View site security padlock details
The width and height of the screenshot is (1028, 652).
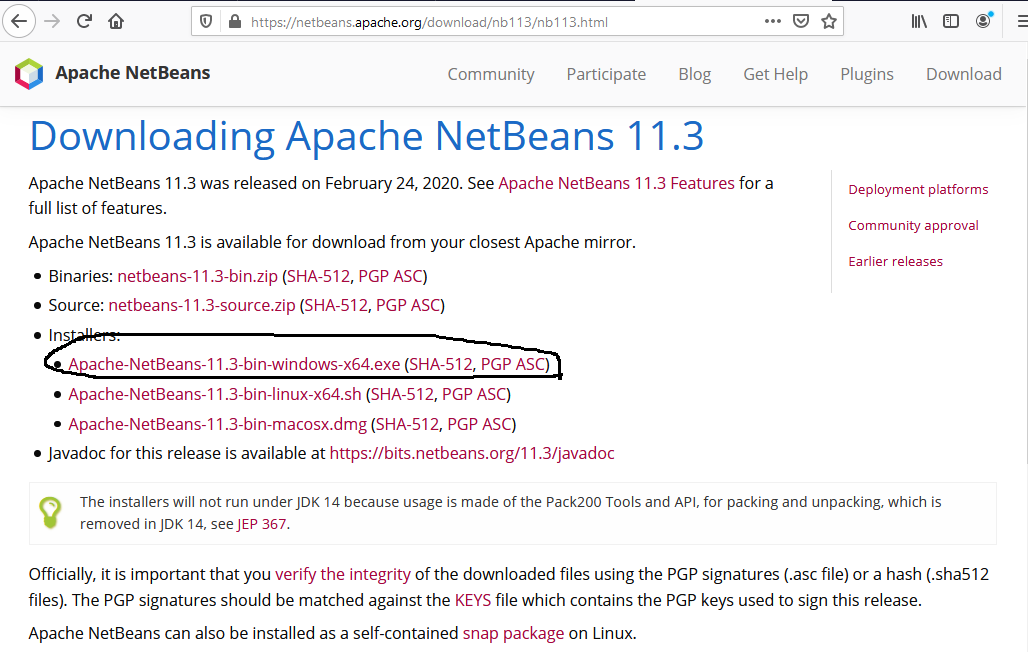click(x=235, y=22)
